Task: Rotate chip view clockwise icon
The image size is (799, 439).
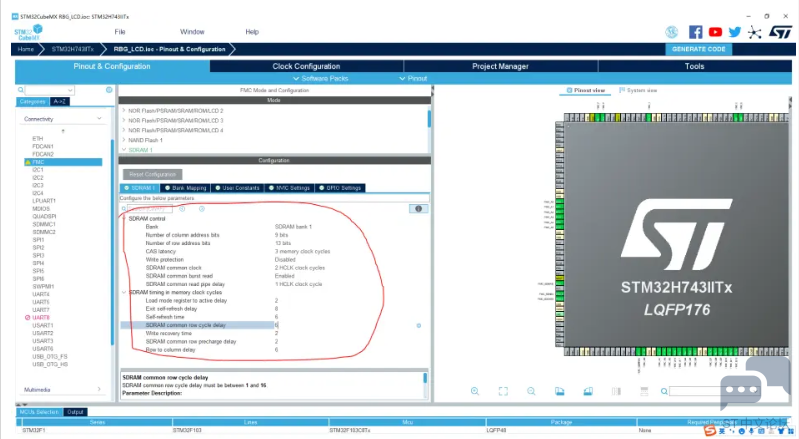Action: coord(560,391)
